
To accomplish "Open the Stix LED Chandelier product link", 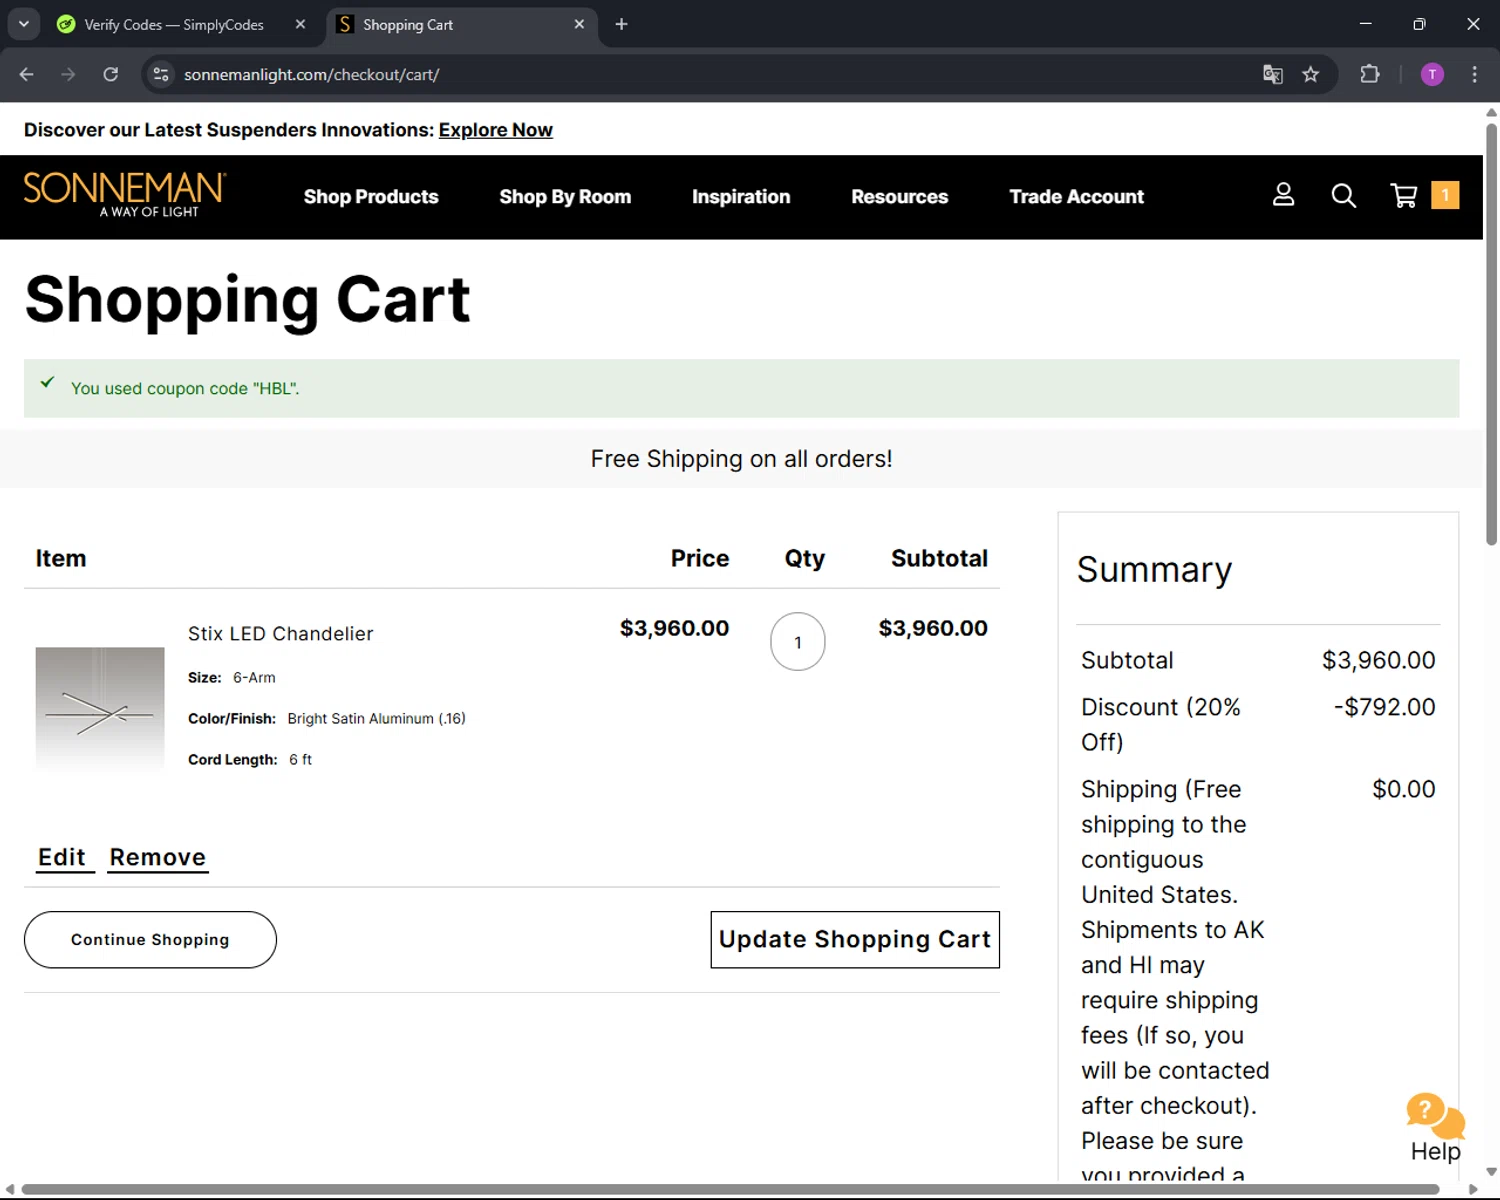I will 280,634.
